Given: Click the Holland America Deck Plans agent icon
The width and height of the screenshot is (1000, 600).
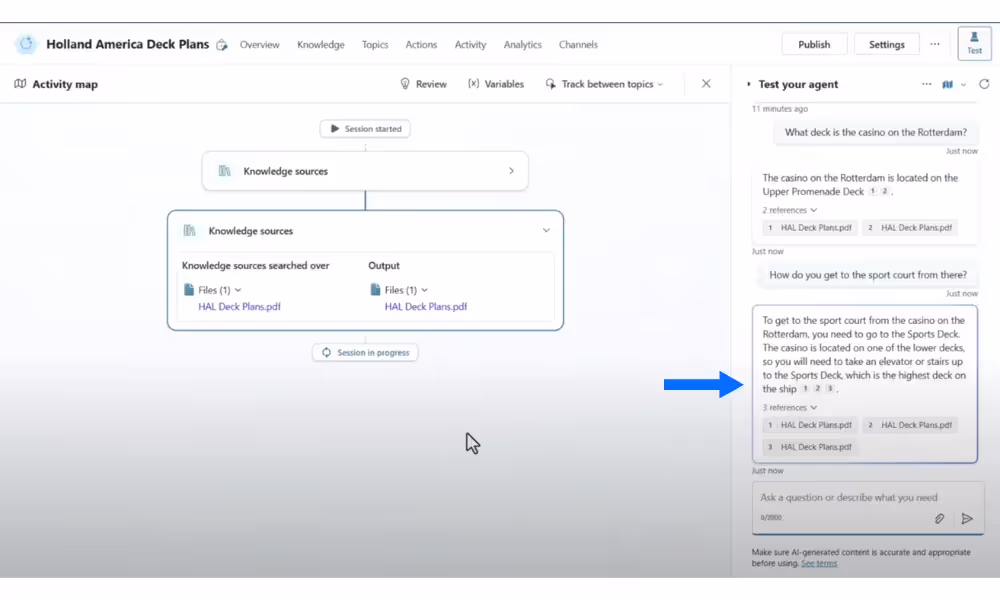Looking at the screenshot, I should coord(26,44).
